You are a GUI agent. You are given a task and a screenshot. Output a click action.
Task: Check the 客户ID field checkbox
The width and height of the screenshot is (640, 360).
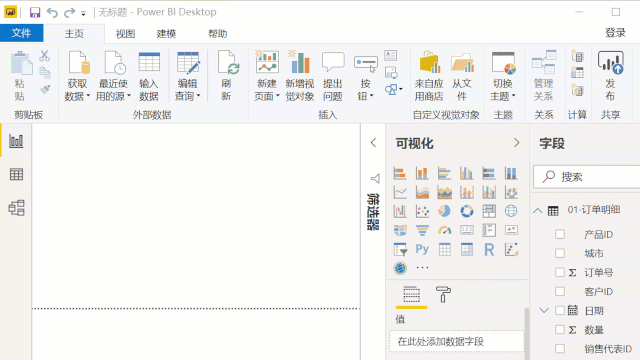560,291
